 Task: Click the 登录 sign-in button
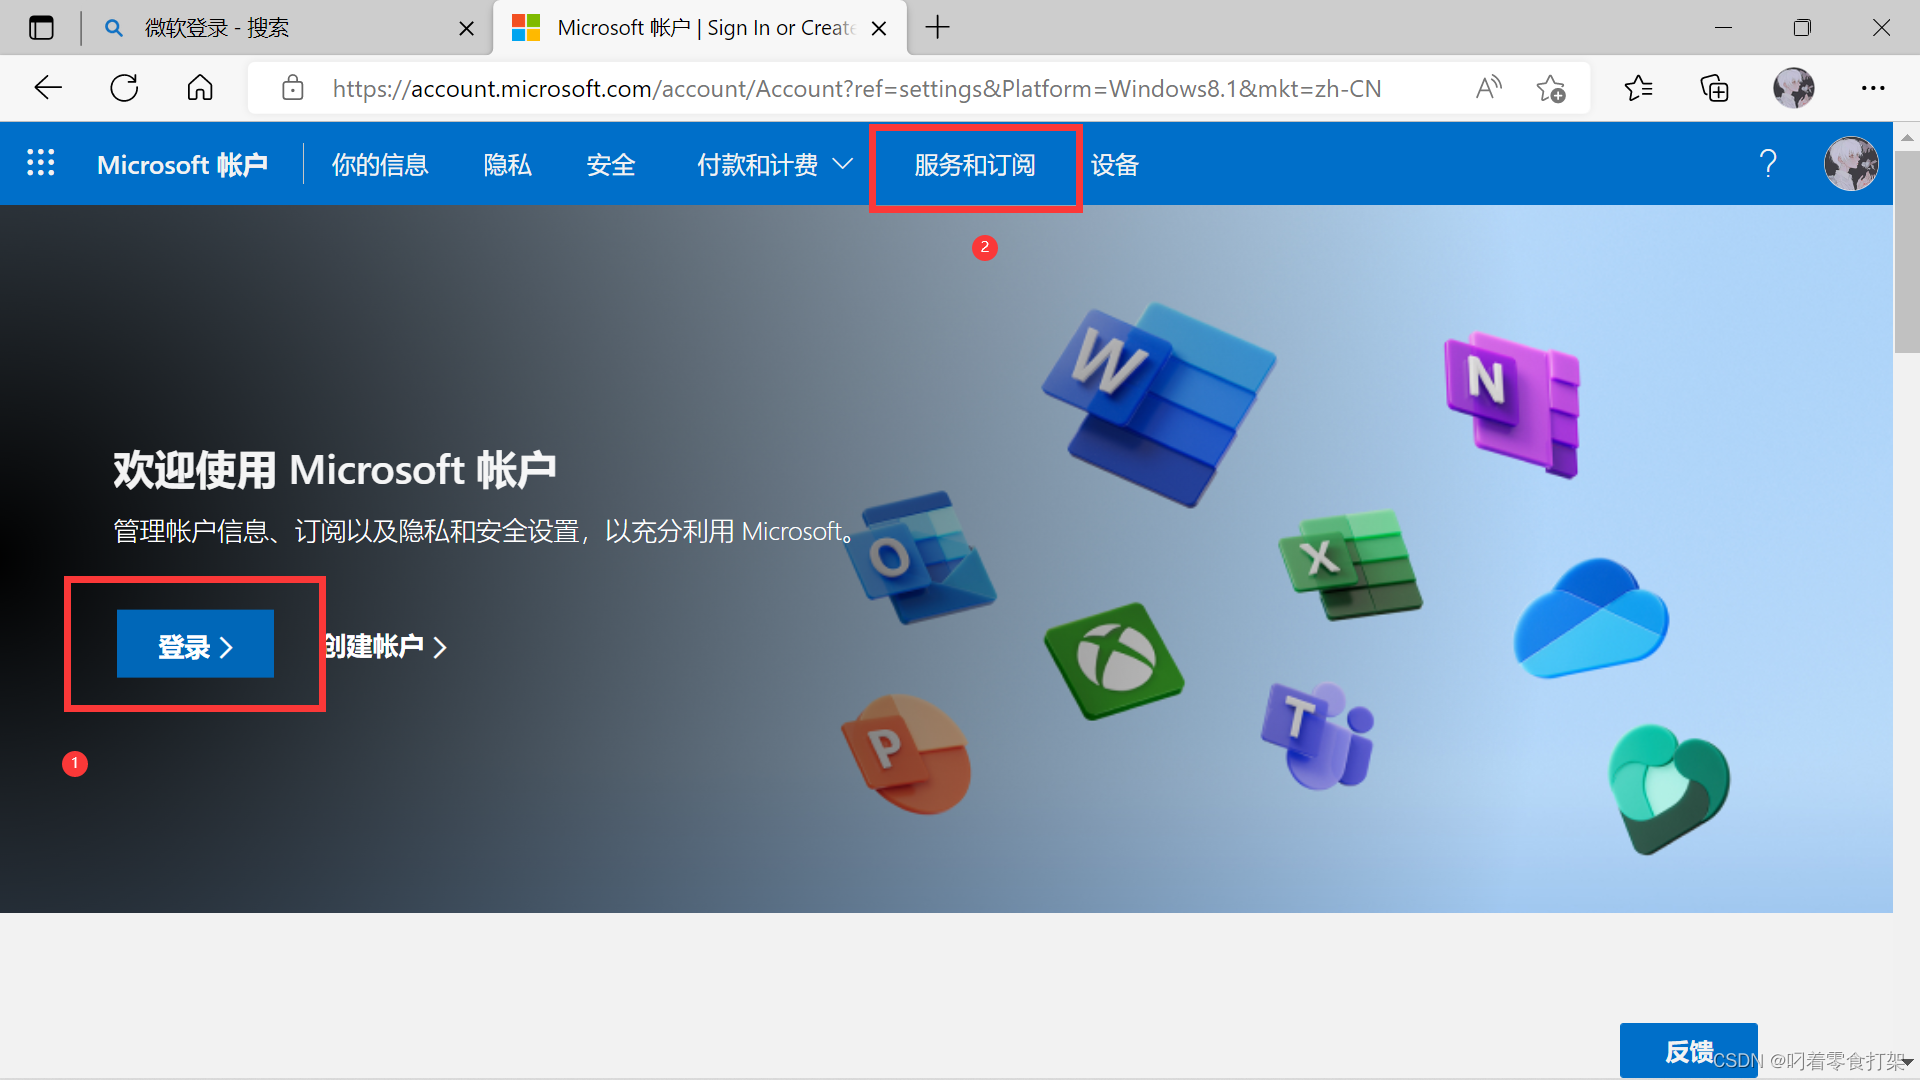coord(195,645)
